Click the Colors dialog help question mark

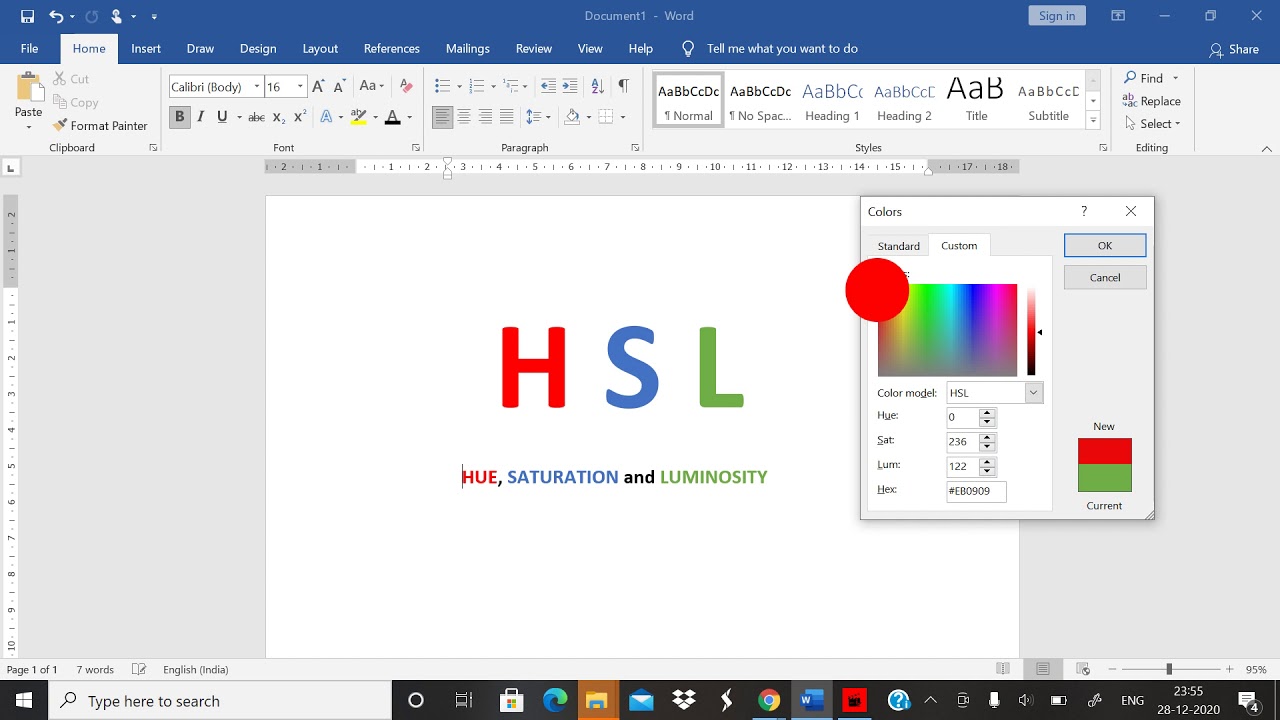[x=1084, y=211]
